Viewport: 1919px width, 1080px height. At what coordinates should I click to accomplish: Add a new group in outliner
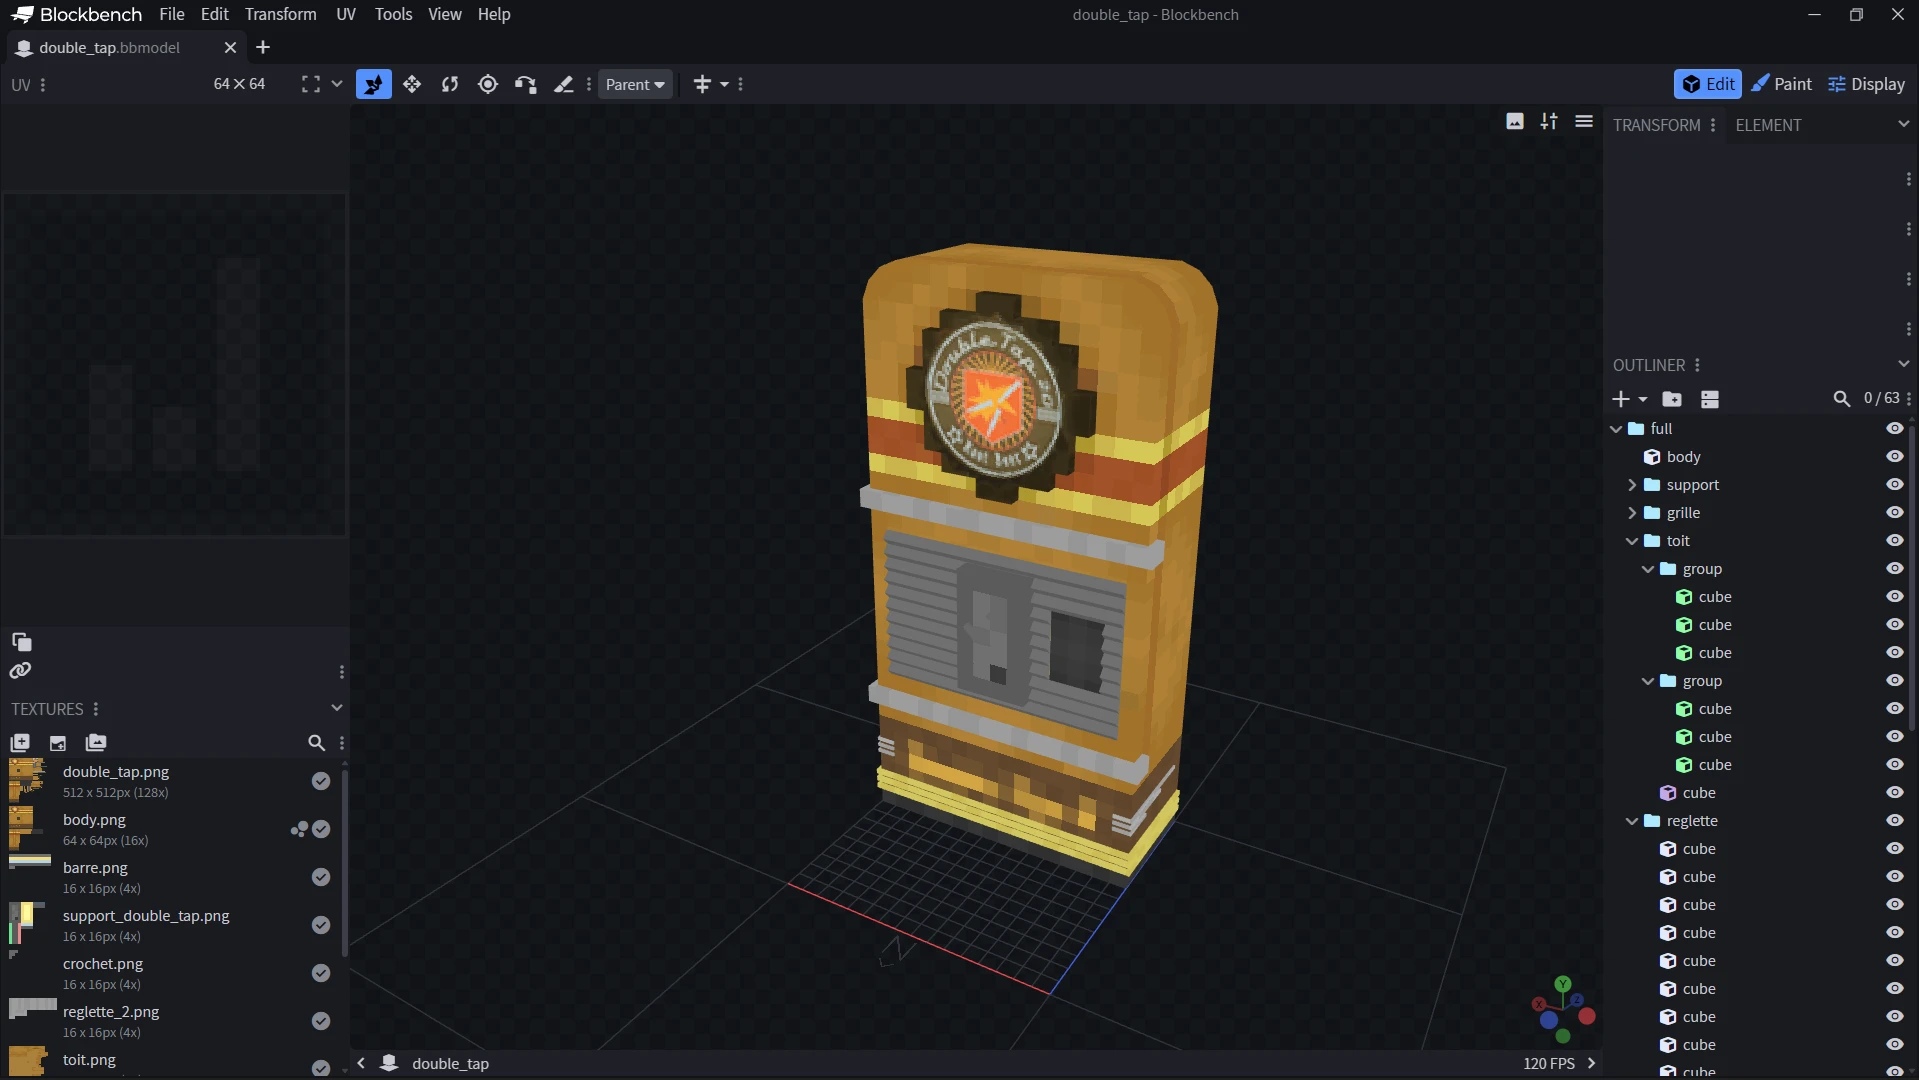click(x=1672, y=399)
